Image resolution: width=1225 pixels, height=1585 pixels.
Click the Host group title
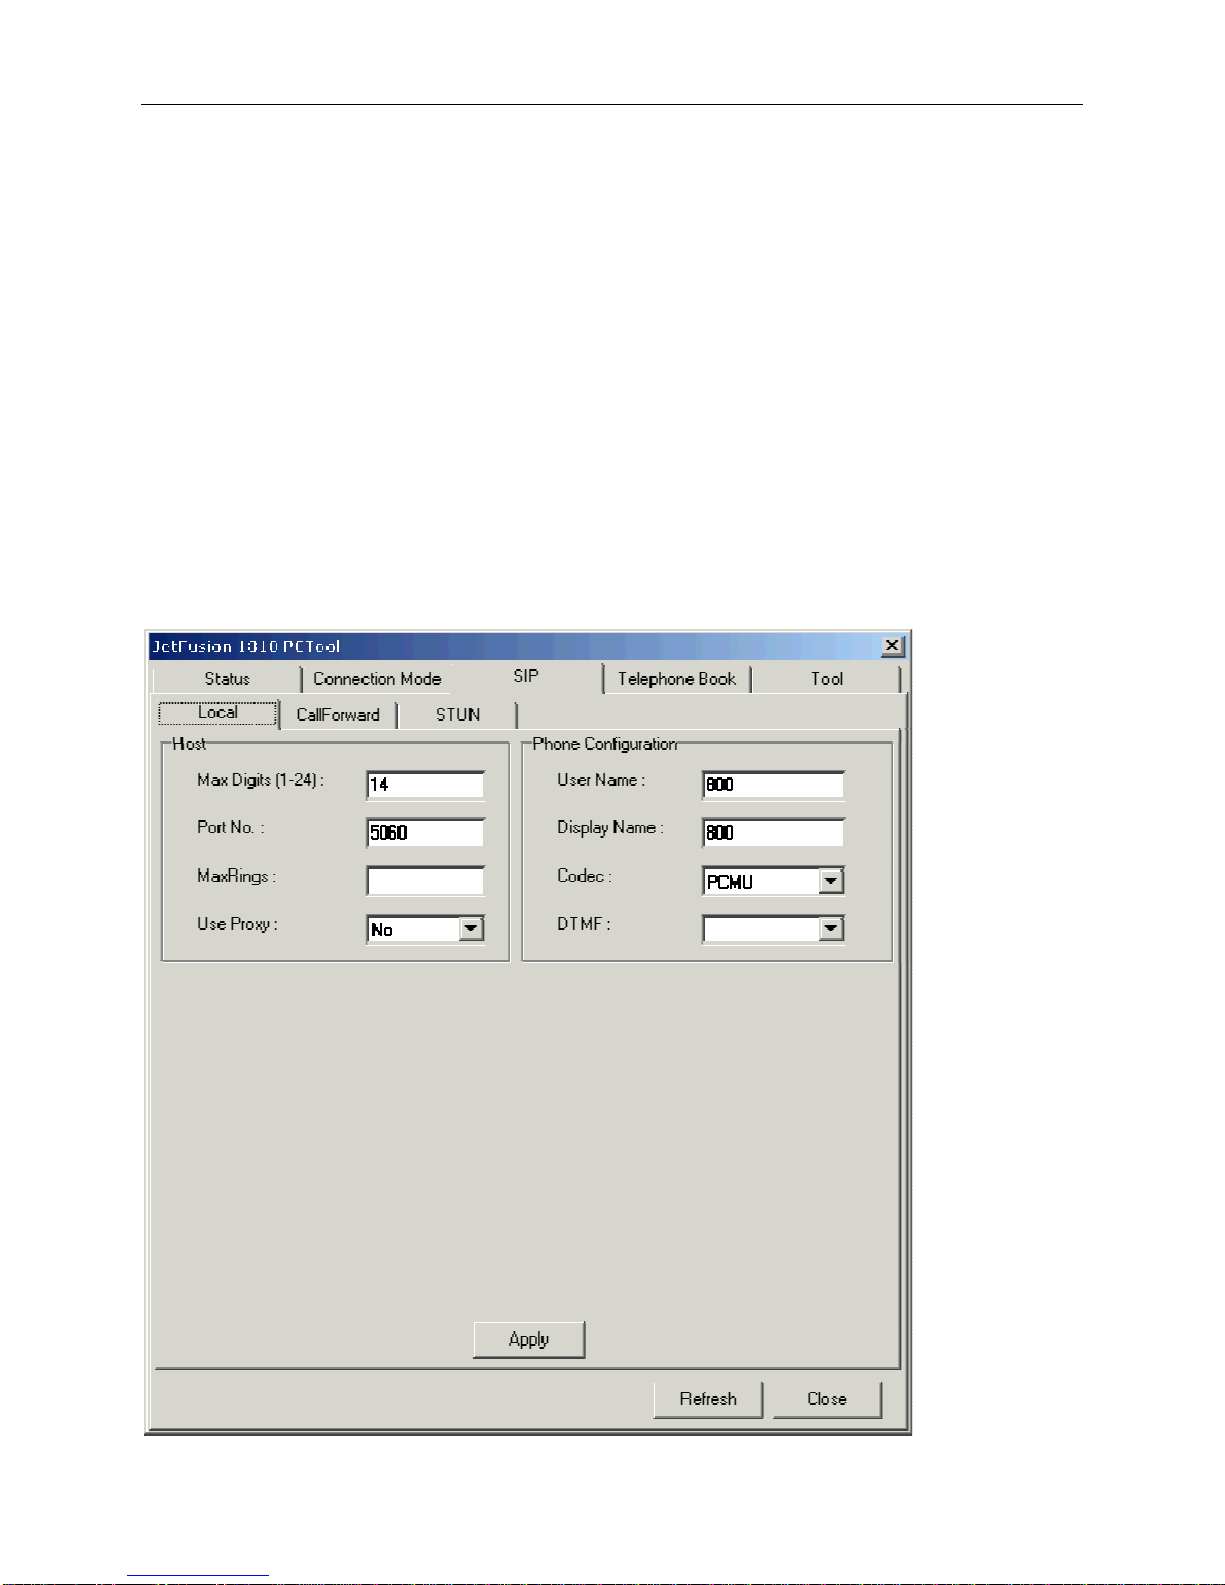click(x=189, y=744)
